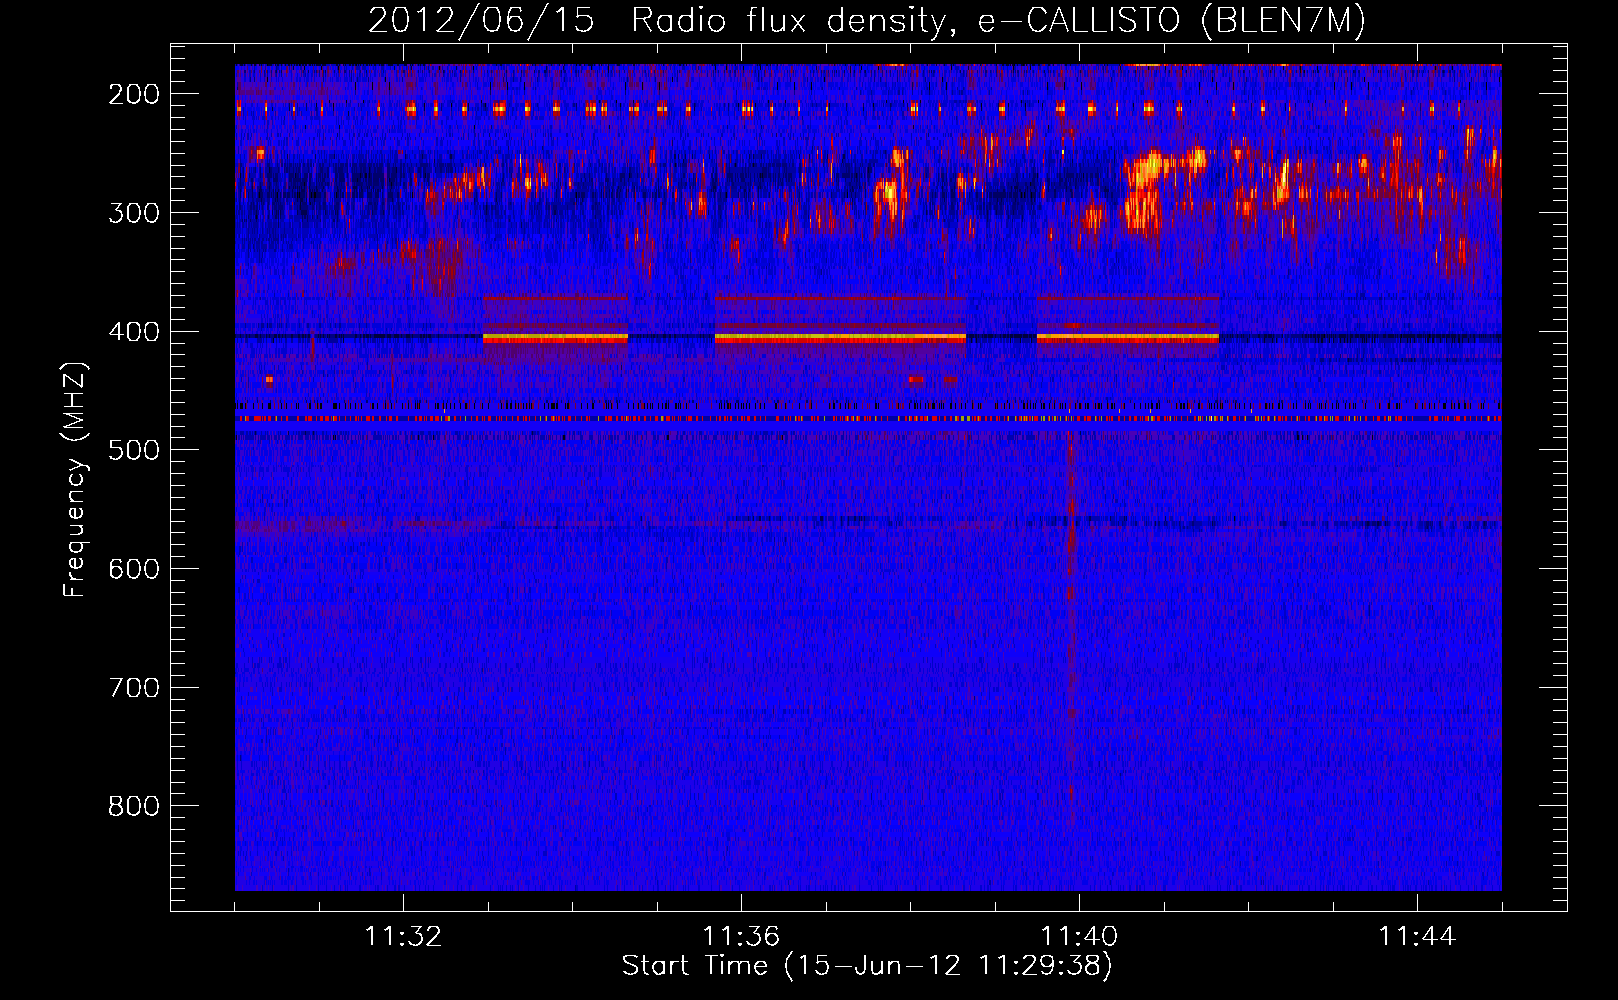
Task: Click the 11:32 time tick label
Action: coord(403,937)
